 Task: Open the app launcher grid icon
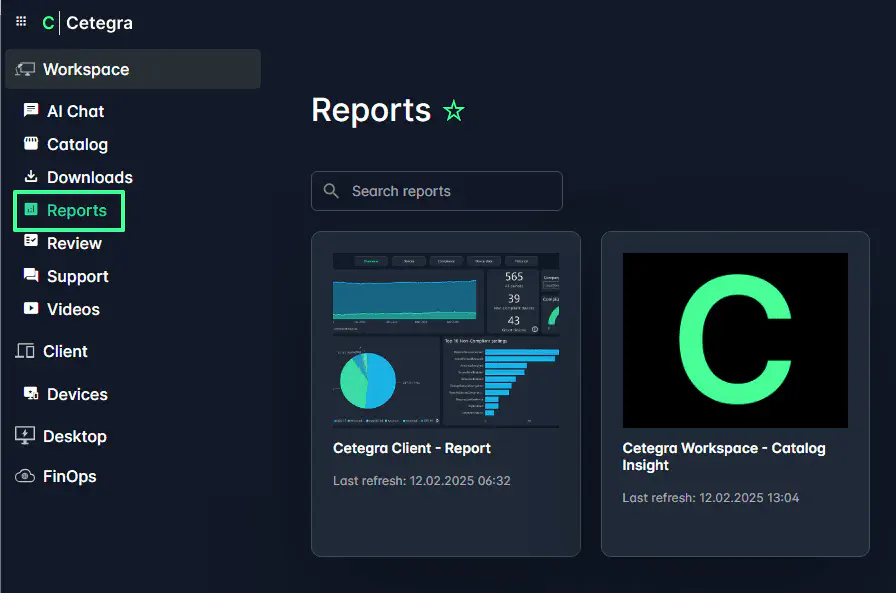pyautogui.click(x=20, y=21)
